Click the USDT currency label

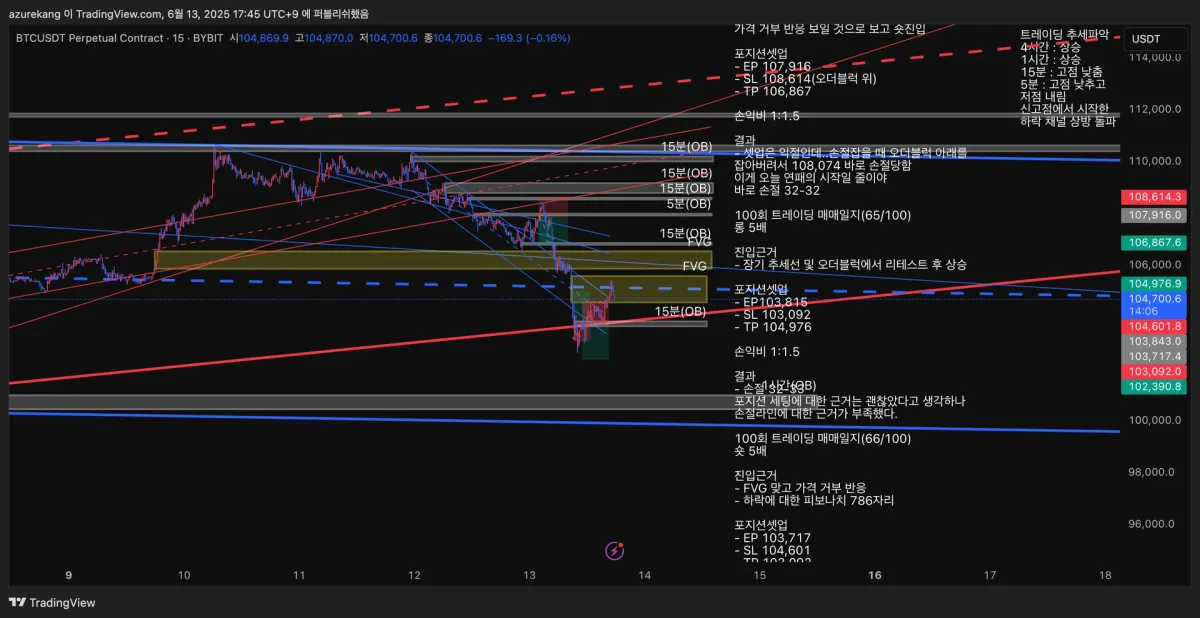point(1146,39)
